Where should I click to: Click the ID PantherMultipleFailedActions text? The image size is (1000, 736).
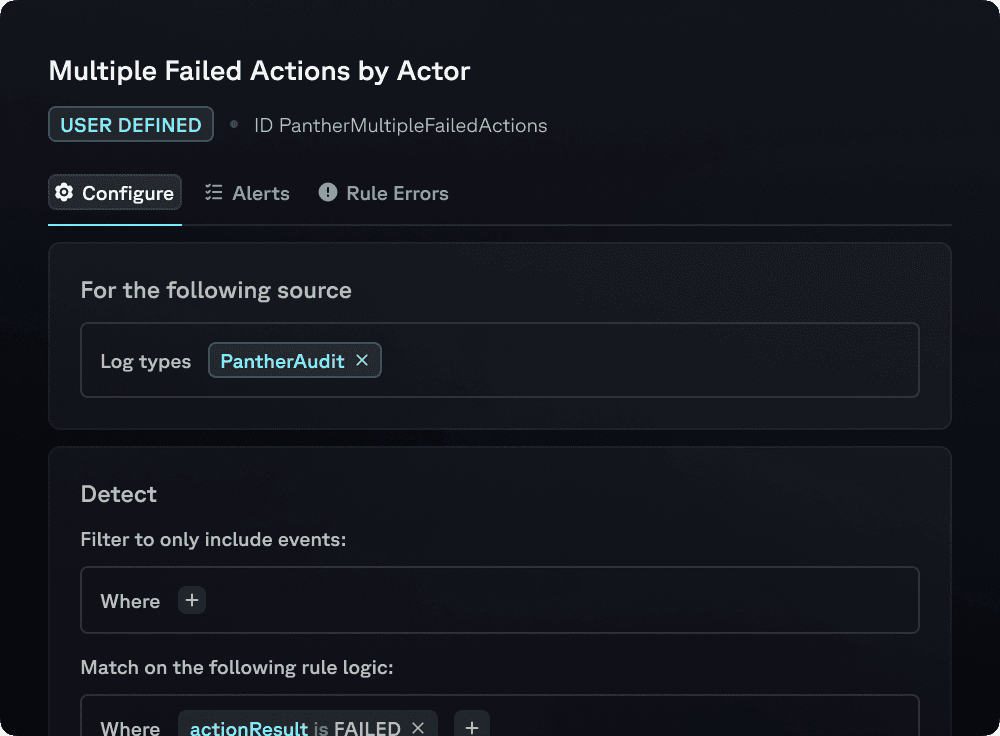tap(400, 126)
